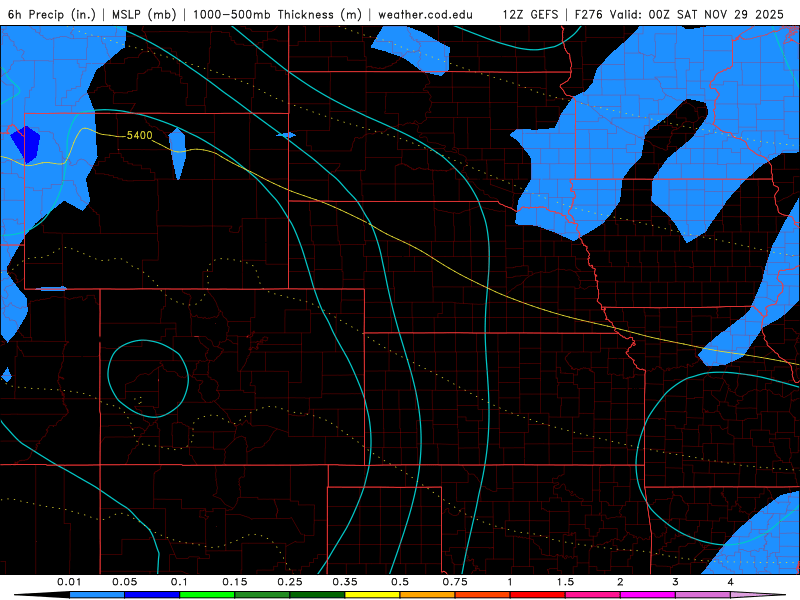Select the red 1–1.5 legend swatch

click(538, 595)
